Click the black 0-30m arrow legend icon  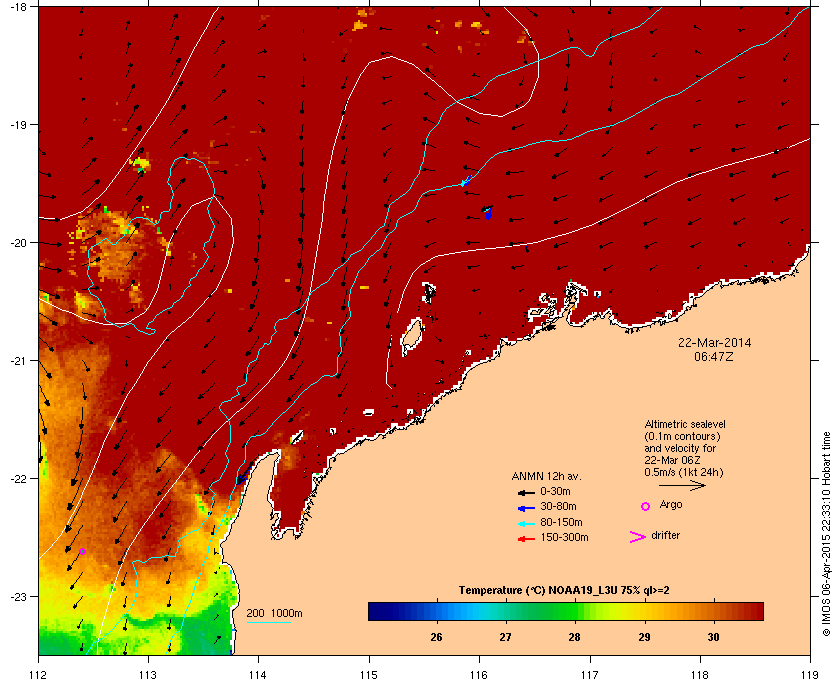tap(526, 492)
